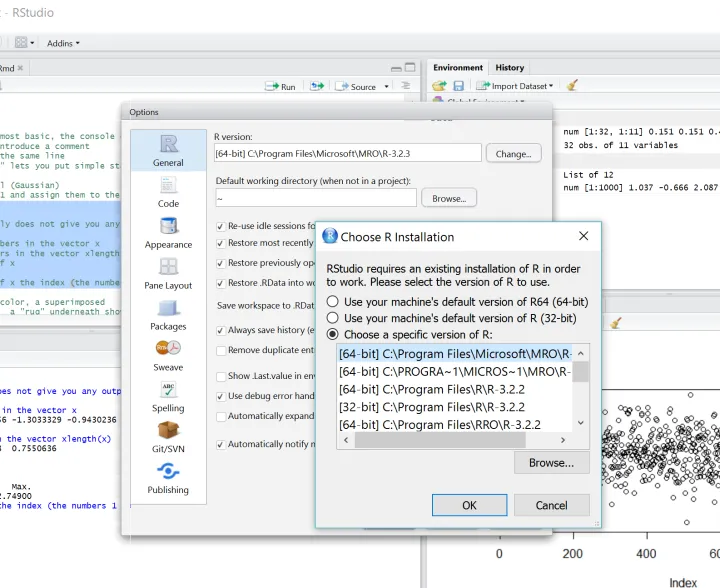
Task: Click the horizontal scroll right arrow in R list
Action: (563, 440)
